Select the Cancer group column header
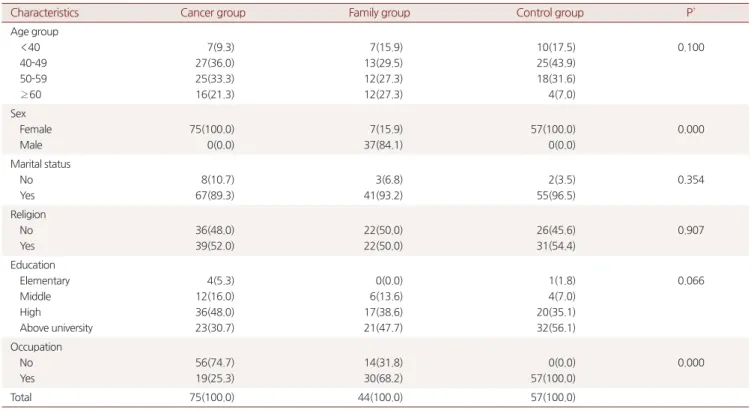Screen dimensions: 754x410 [213, 13]
